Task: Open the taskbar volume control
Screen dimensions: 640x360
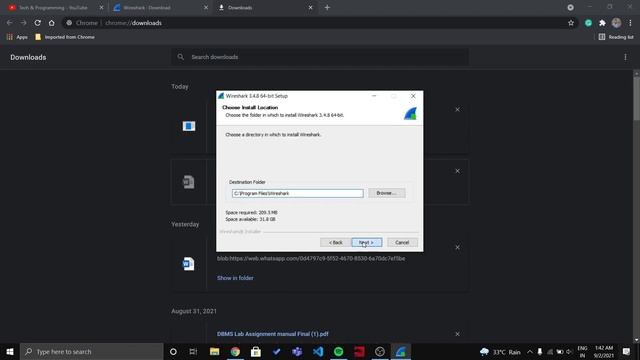Action: coord(569,352)
